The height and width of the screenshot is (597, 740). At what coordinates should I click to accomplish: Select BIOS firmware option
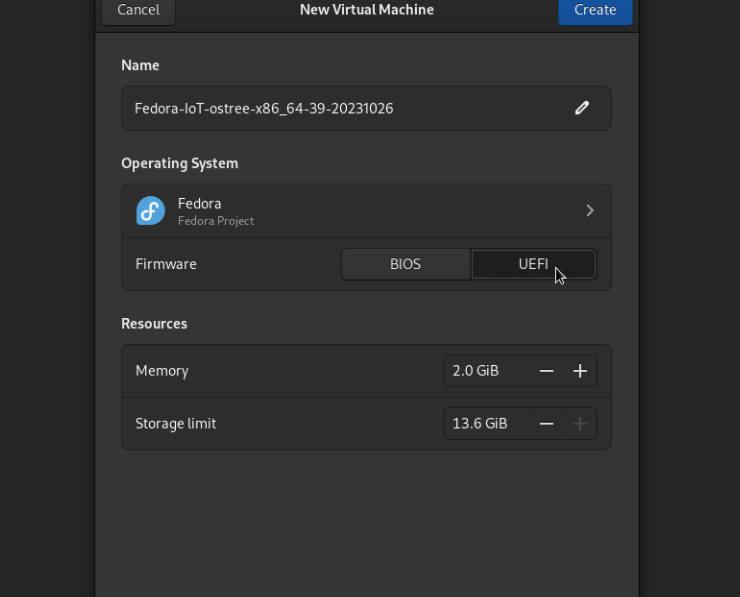(x=405, y=265)
